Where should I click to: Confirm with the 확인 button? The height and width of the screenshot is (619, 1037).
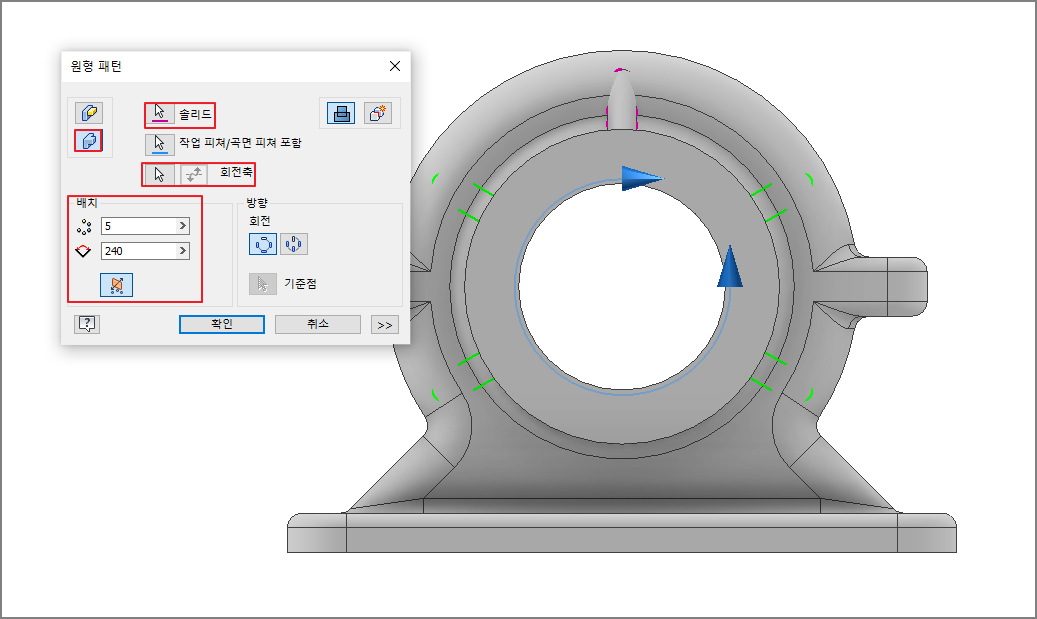pyautogui.click(x=222, y=324)
